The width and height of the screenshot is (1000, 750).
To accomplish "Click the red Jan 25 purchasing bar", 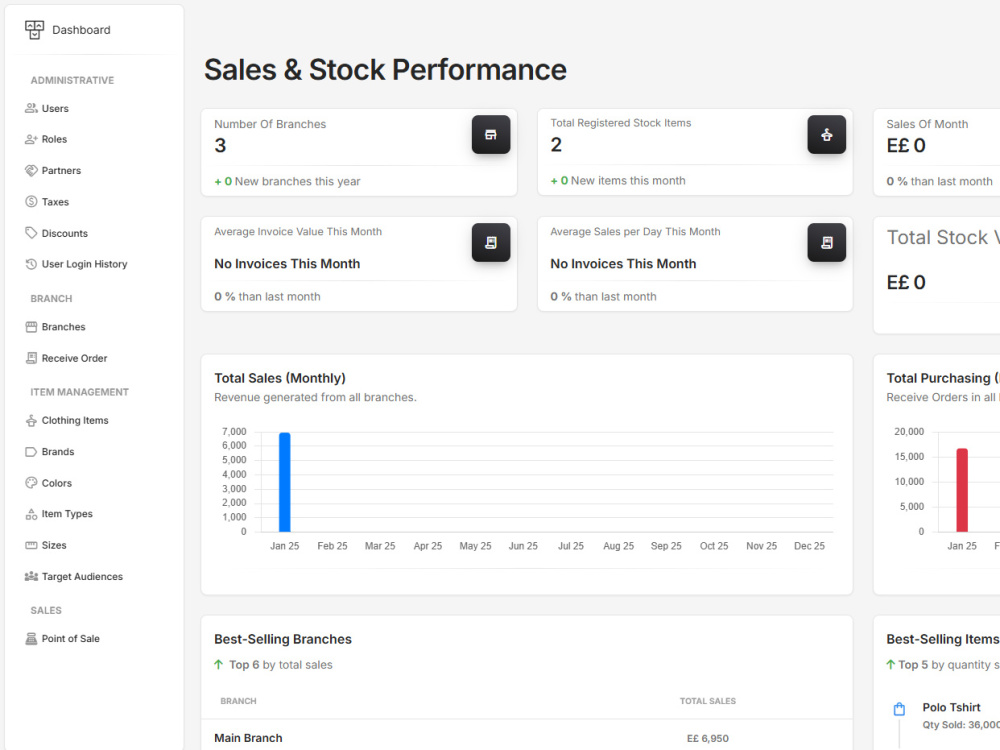I will click(962, 490).
